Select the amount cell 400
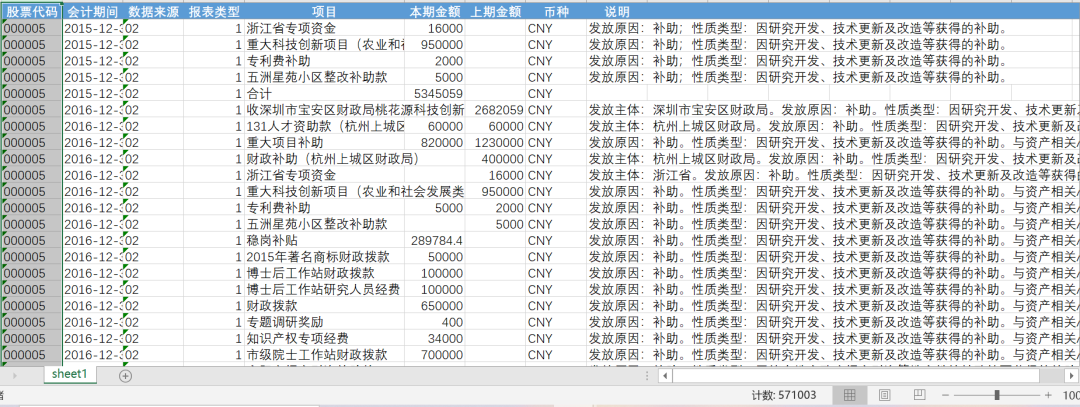The width and height of the screenshot is (1080, 407). pos(435,322)
